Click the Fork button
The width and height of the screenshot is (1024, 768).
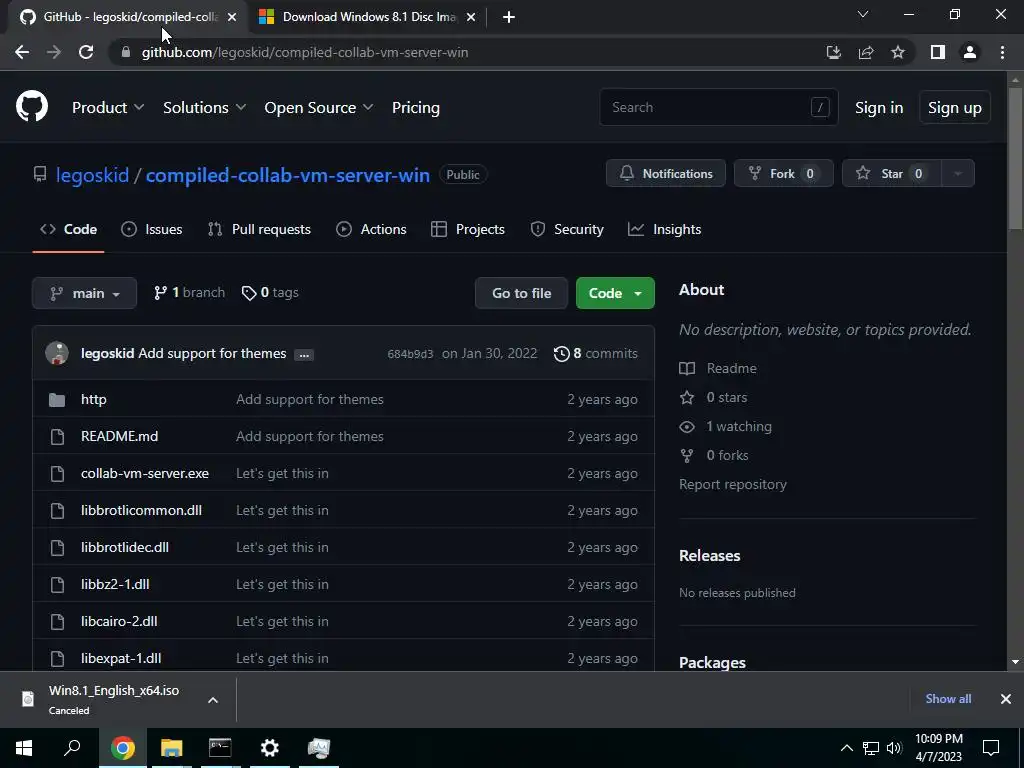coord(784,174)
